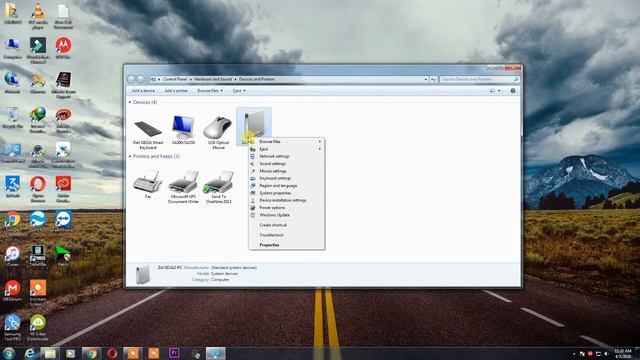Click the Windows Start button
Screen dimensions: 640x360
(x=9, y=353)
